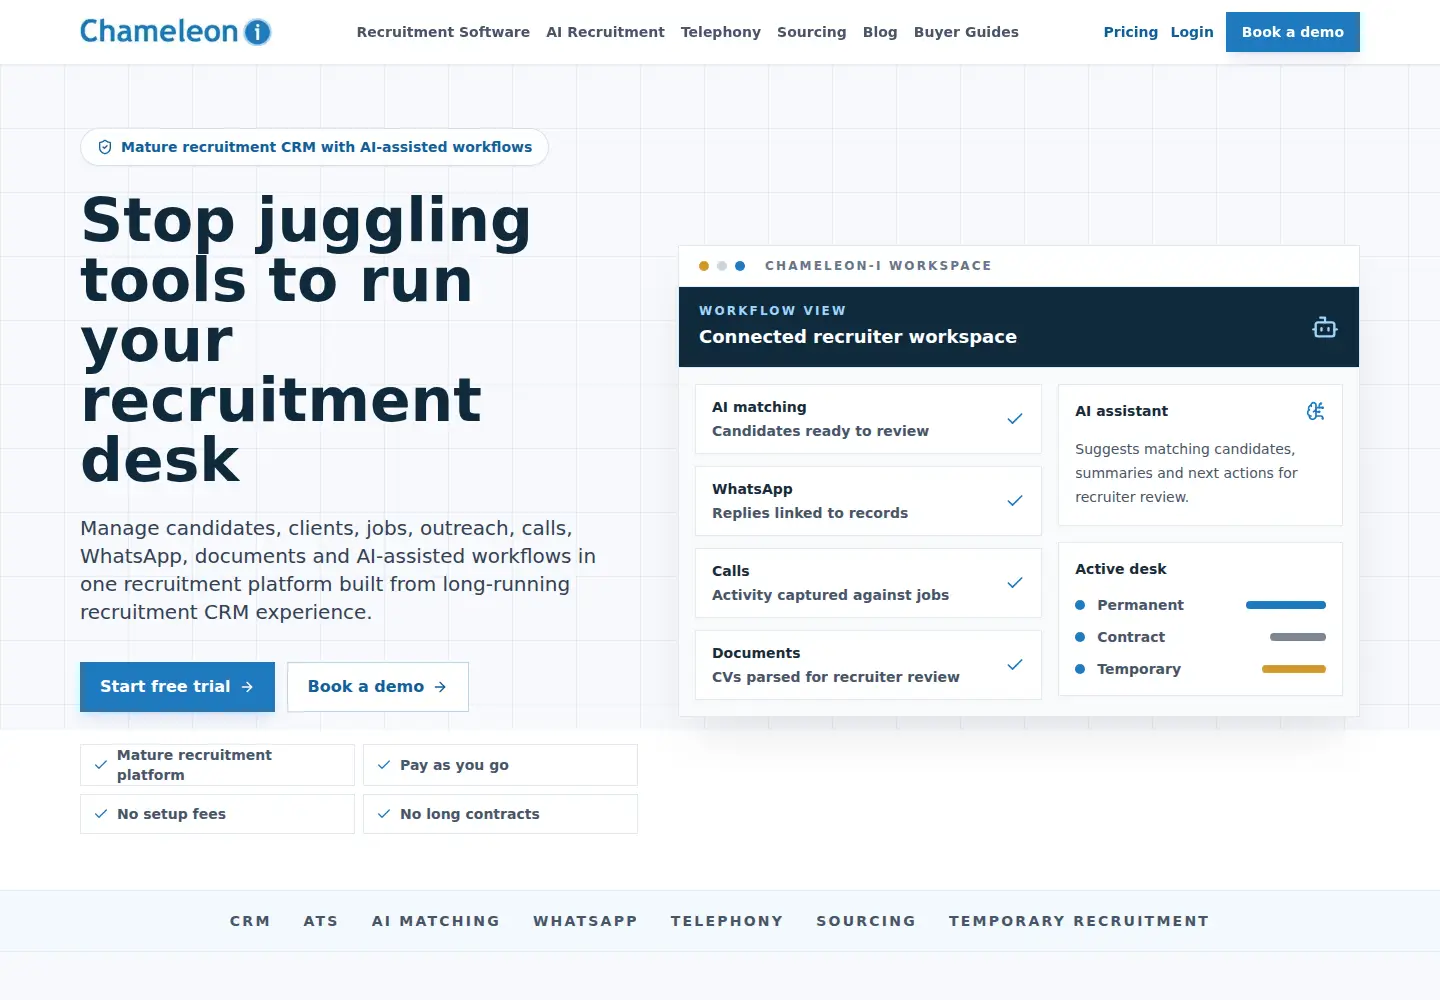Open the Recruitment Software menu
1440x1000 pixels.
(443, 32)
